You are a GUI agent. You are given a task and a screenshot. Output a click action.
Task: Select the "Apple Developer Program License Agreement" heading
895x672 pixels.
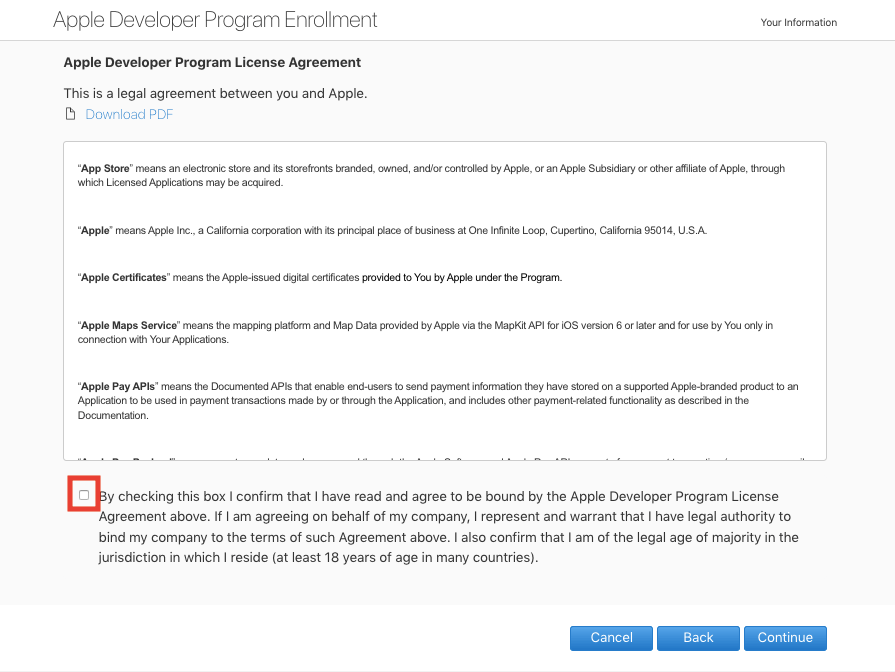point(212,62)
